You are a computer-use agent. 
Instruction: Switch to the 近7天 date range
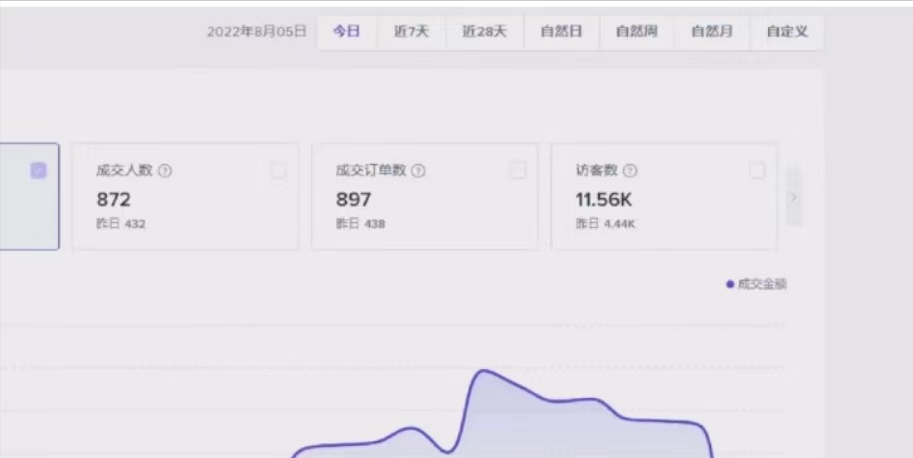pyautogui.click(x=411, y=32)
